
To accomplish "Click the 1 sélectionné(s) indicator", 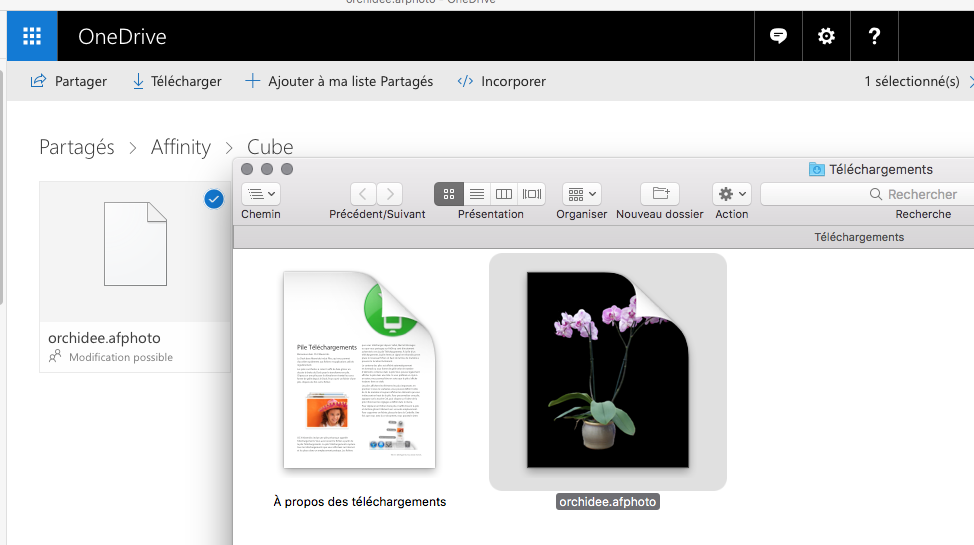I will [x=912, y=81].
